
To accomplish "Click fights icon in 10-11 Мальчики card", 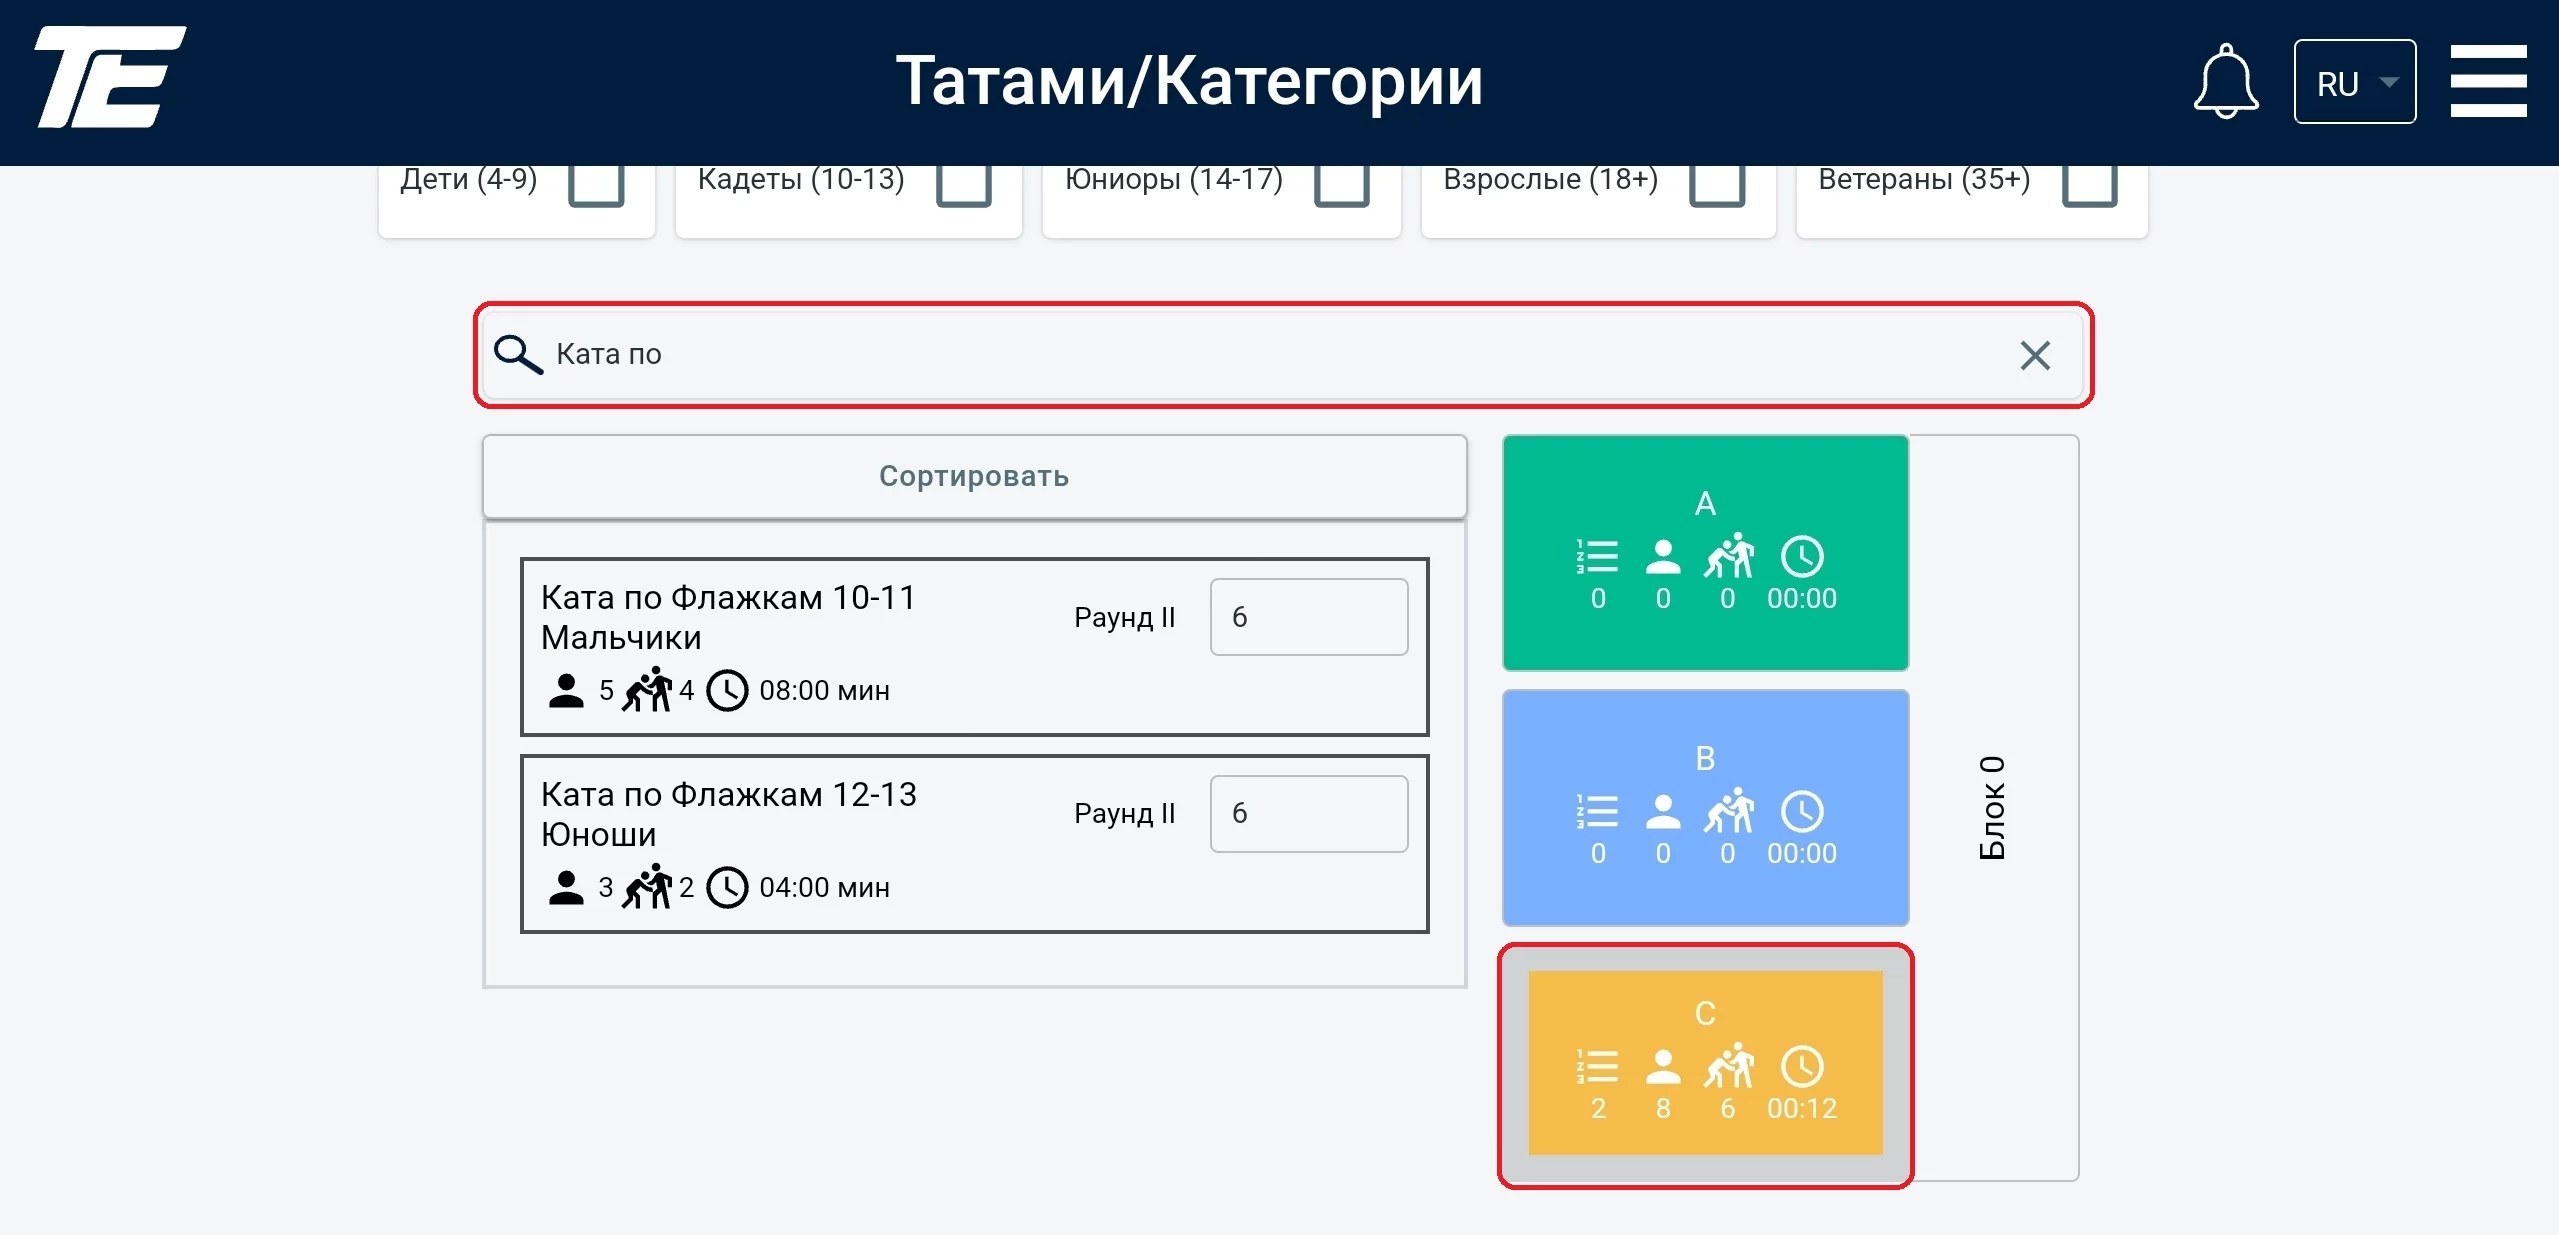I will pyautogui.click(x=647, y=689).
